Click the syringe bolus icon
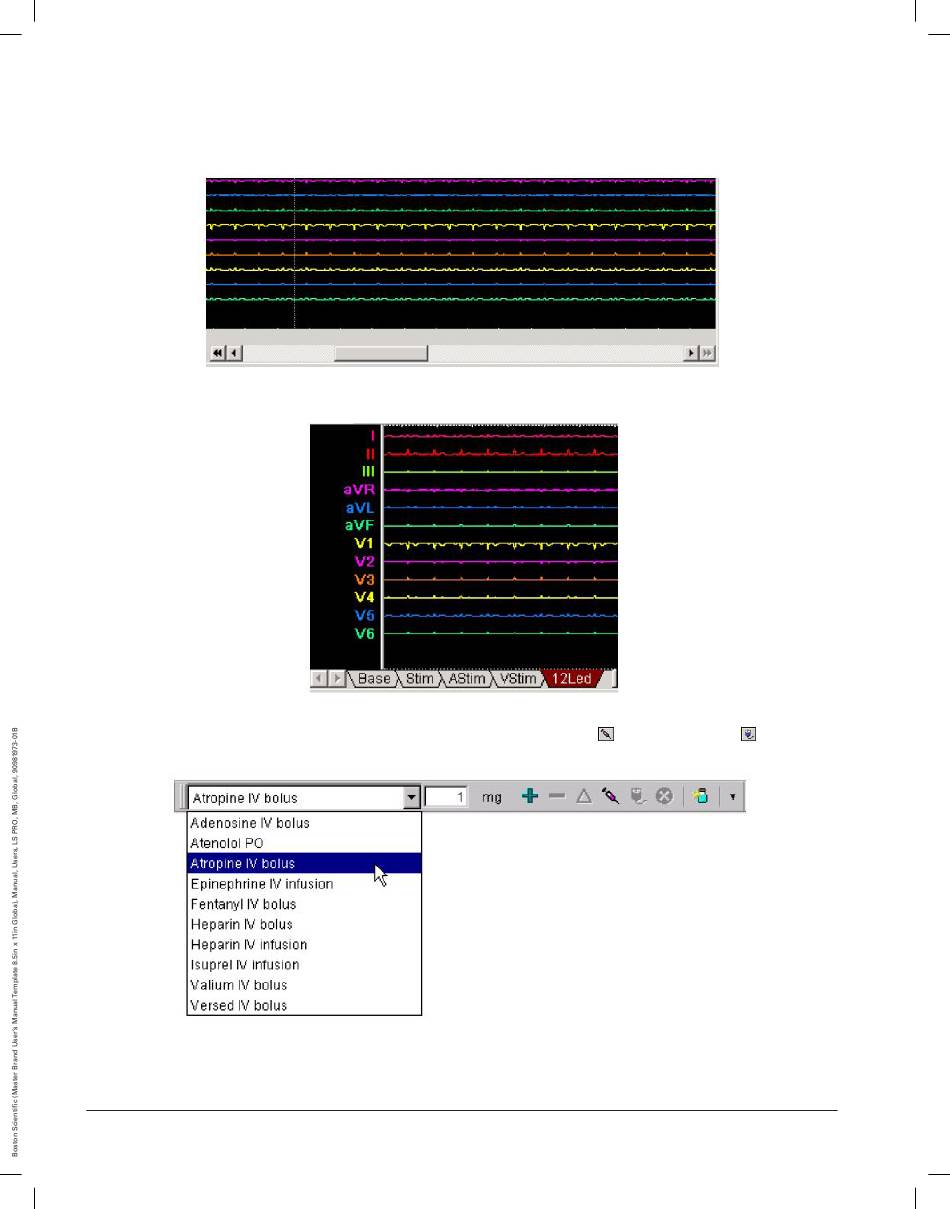 pos(610,797)
